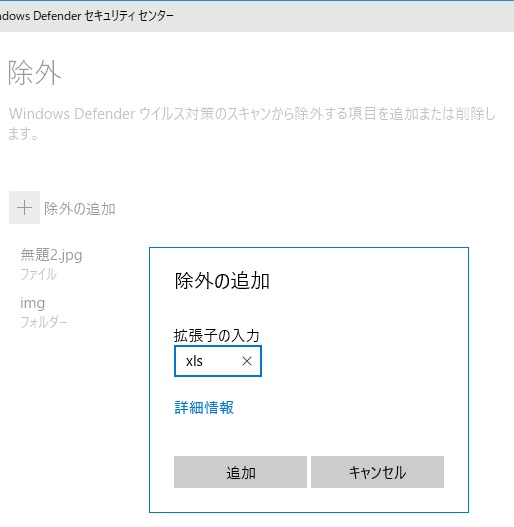Click the xls text in the extension box
This screenshot has height=527, width=514.
194,361
